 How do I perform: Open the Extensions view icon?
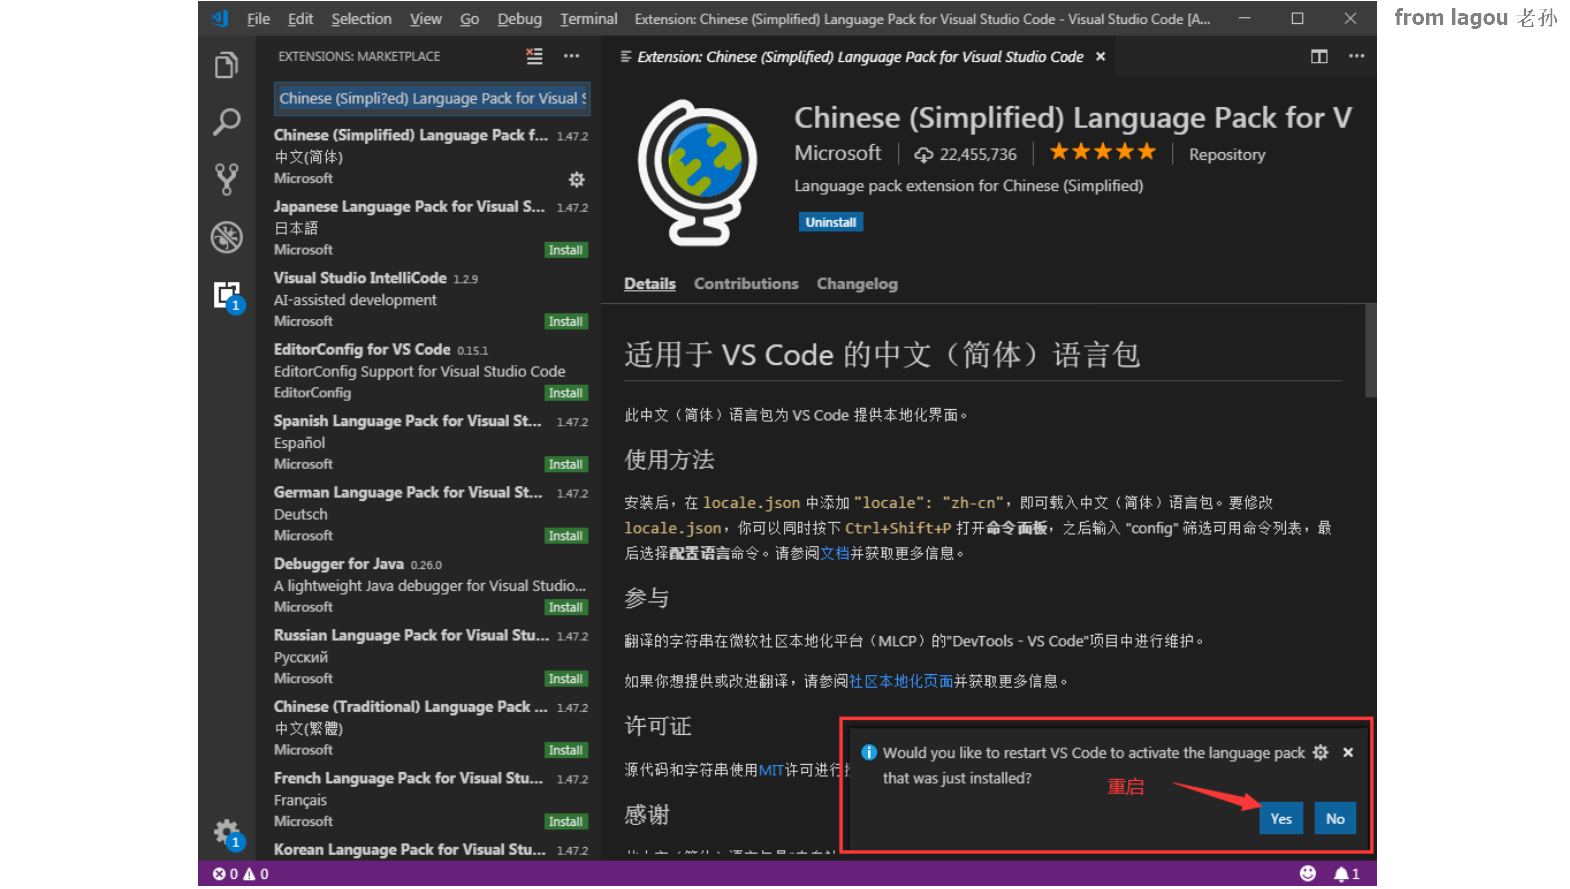pyautogui.click(x=227, y=295)
